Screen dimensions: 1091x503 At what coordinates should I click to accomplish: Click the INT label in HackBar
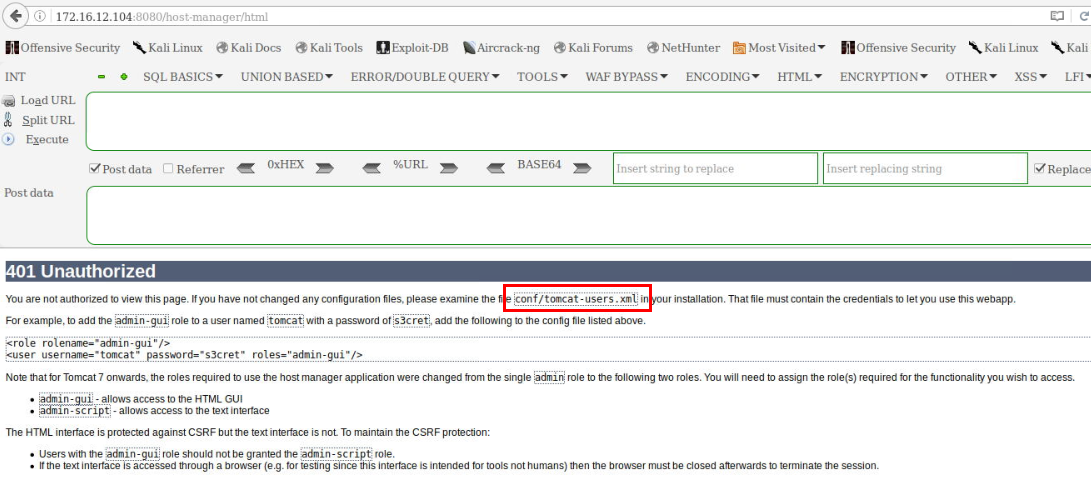[x=15, y=77]
